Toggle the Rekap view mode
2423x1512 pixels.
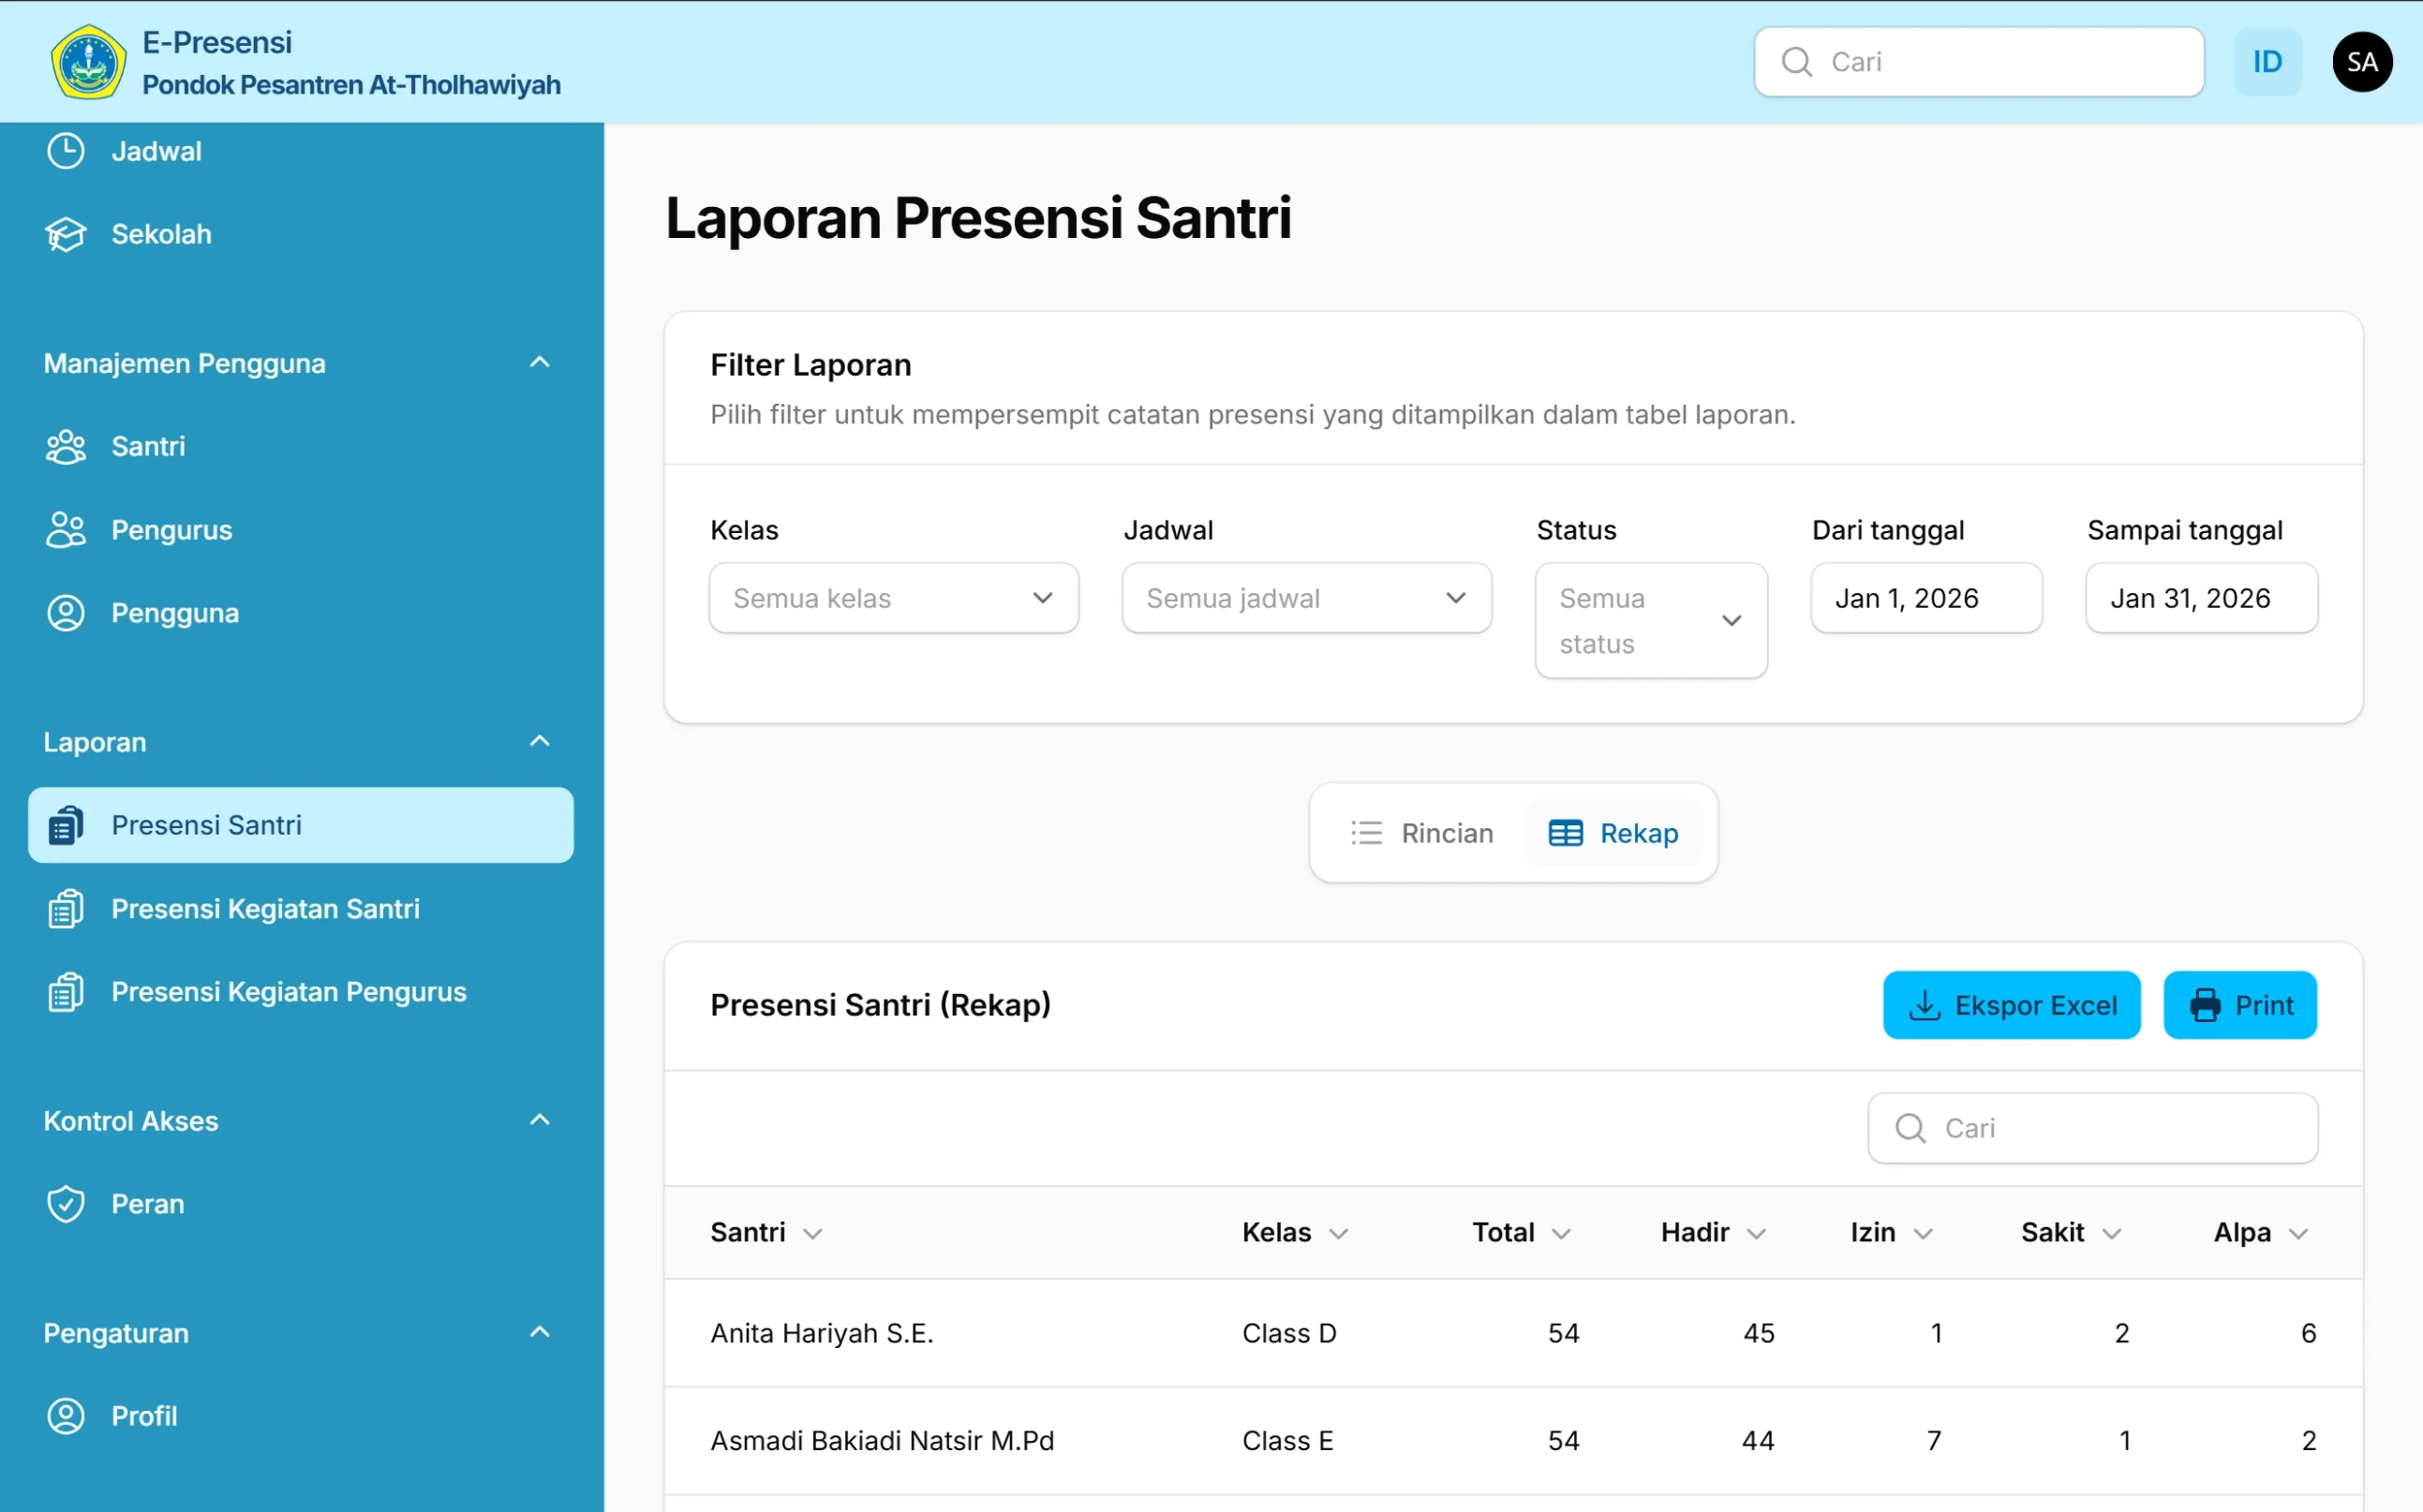pos(1612,832)
